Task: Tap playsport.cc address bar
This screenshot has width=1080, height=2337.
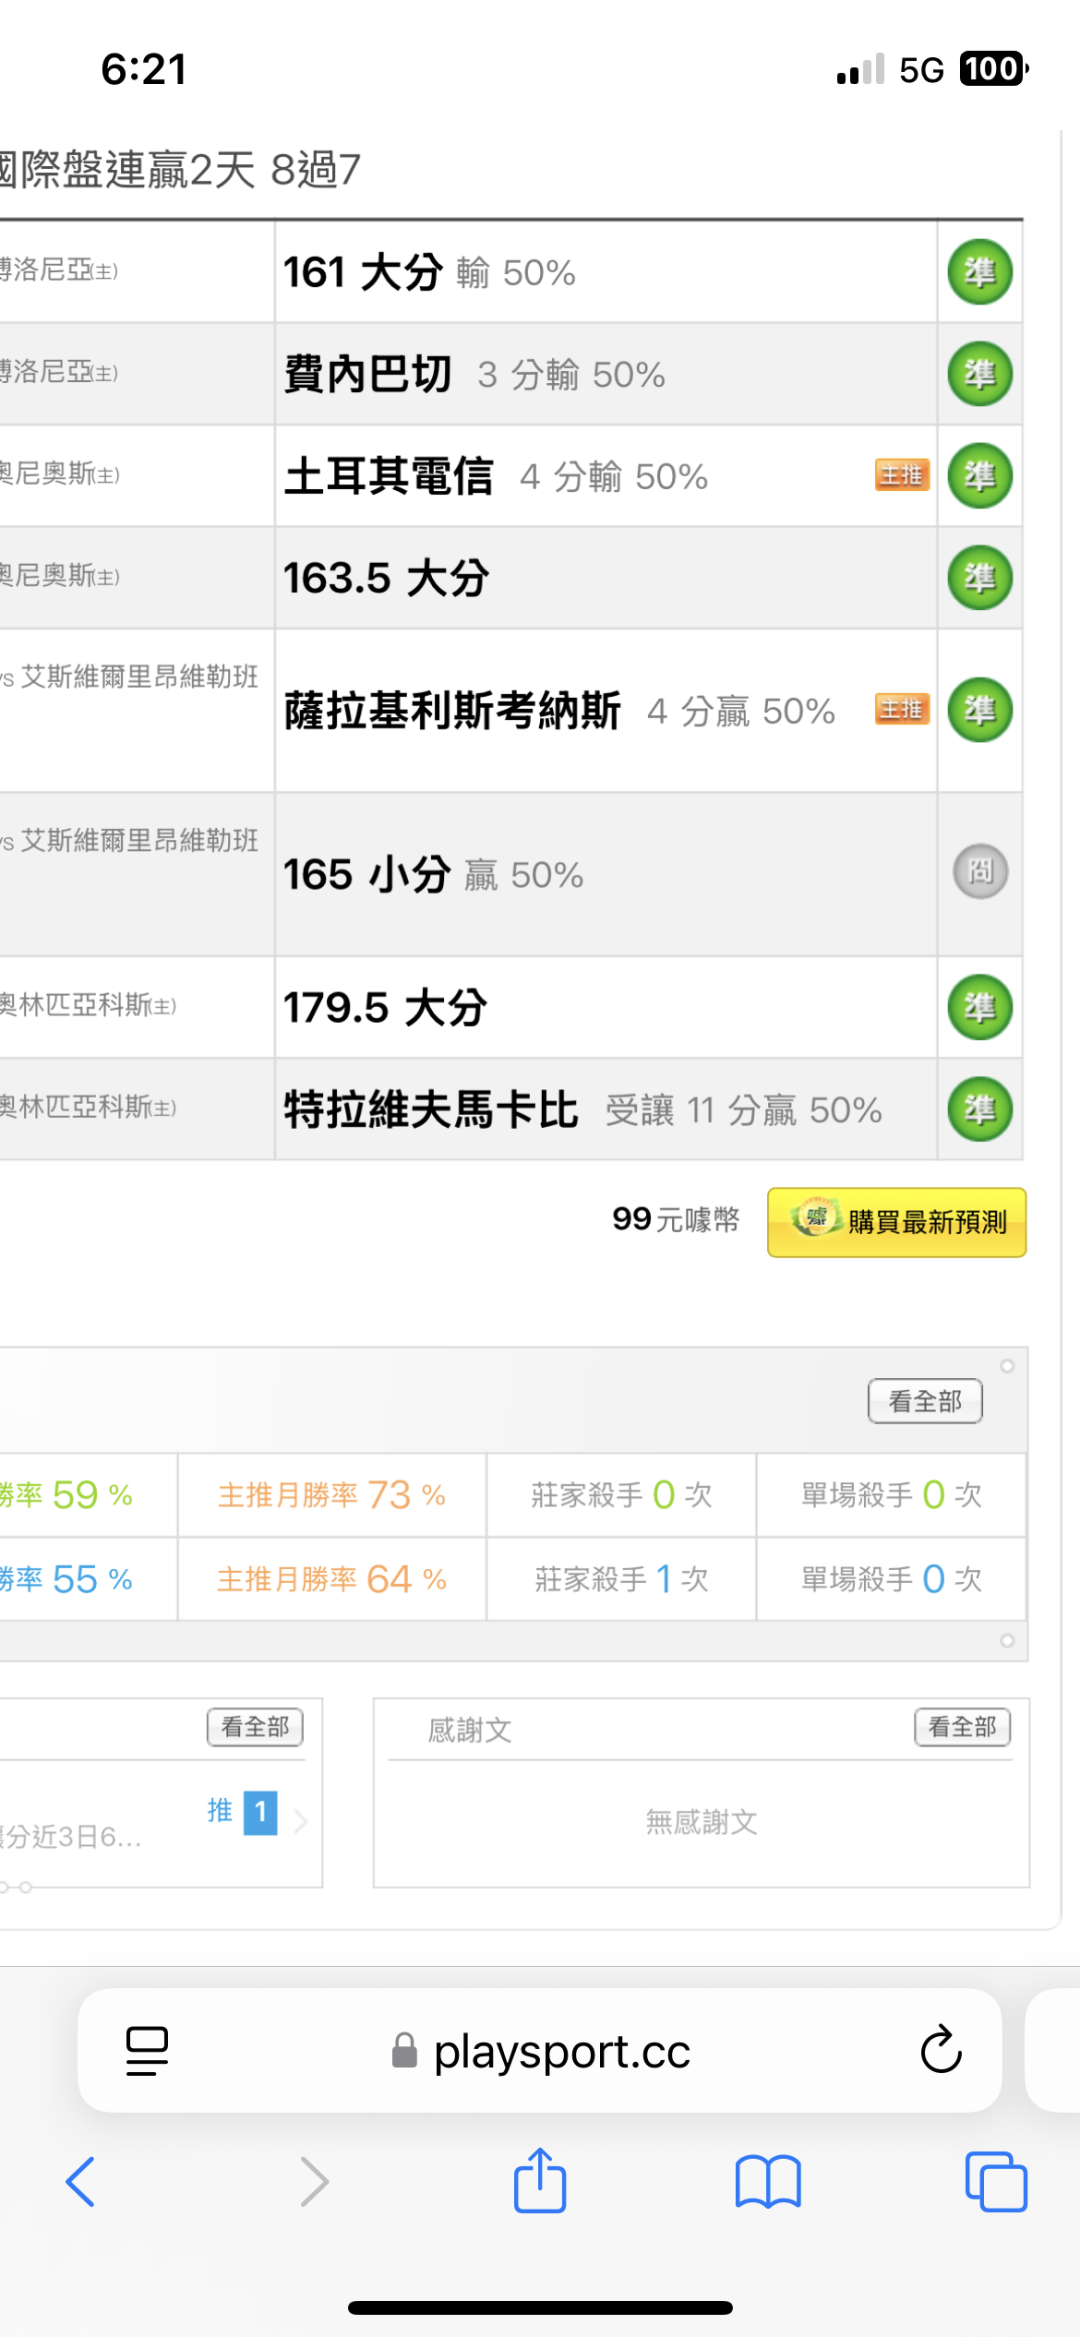Action: (x=560, y=2051)
